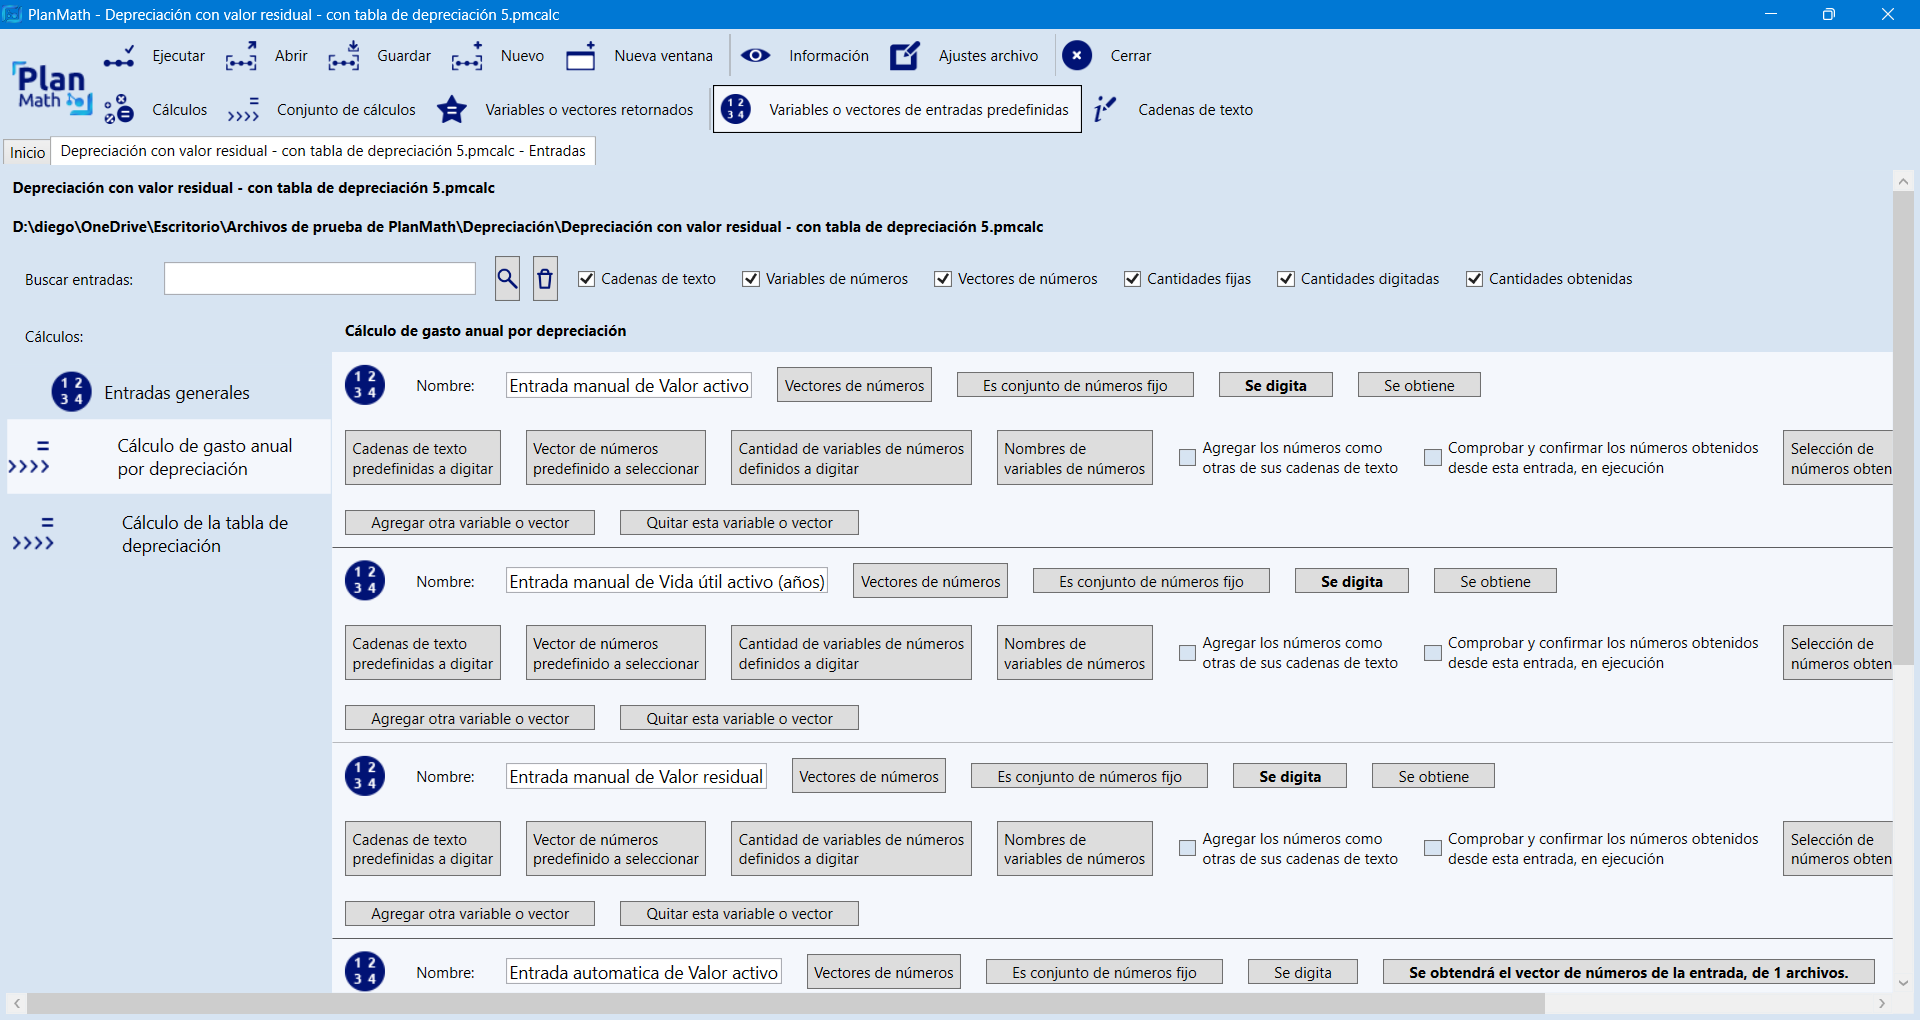Open the Información eye icon
The image size is (1920, 1020).
coord(755,56)
